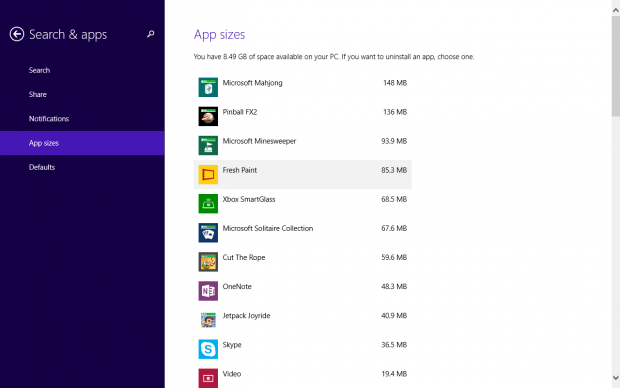Click the vertical scrollbar thumb

[x=616, y=66]
